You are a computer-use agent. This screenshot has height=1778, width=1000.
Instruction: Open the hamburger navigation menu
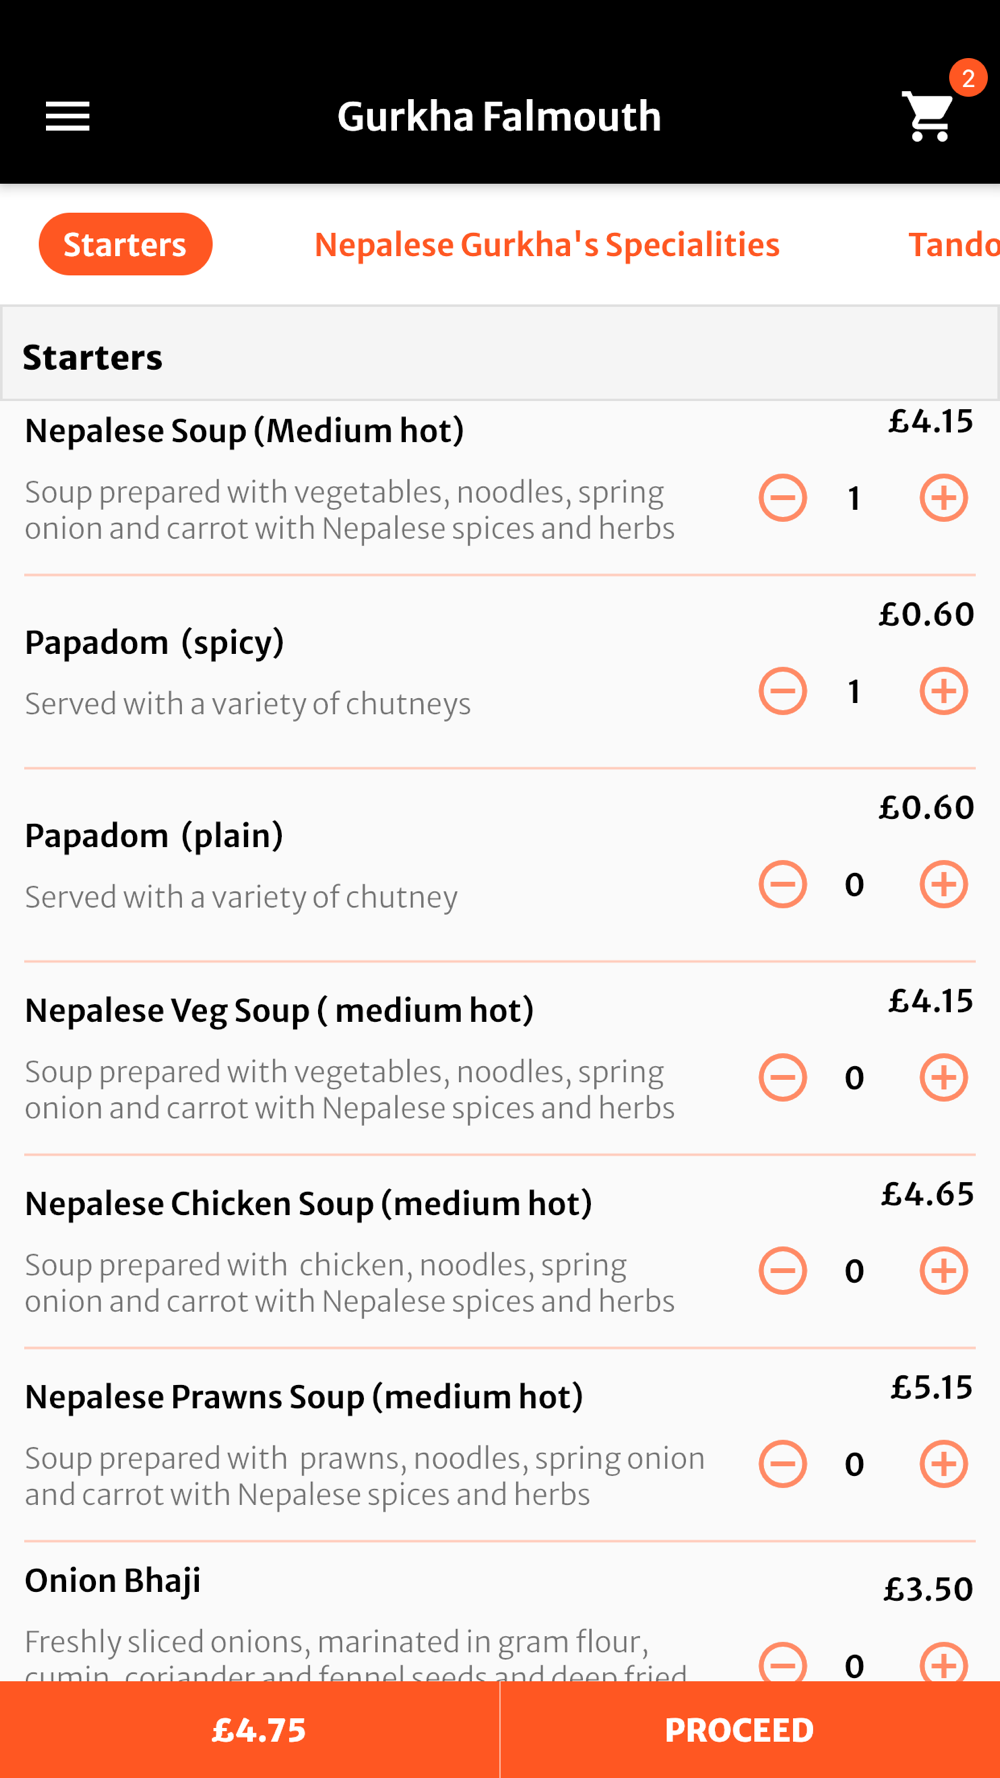pos(67,116)
